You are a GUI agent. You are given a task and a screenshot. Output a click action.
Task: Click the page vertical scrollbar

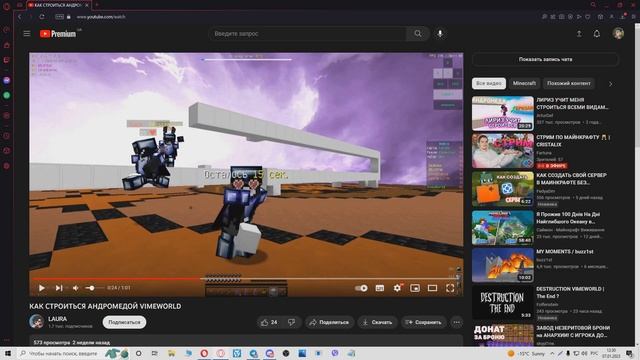[637, 184]
